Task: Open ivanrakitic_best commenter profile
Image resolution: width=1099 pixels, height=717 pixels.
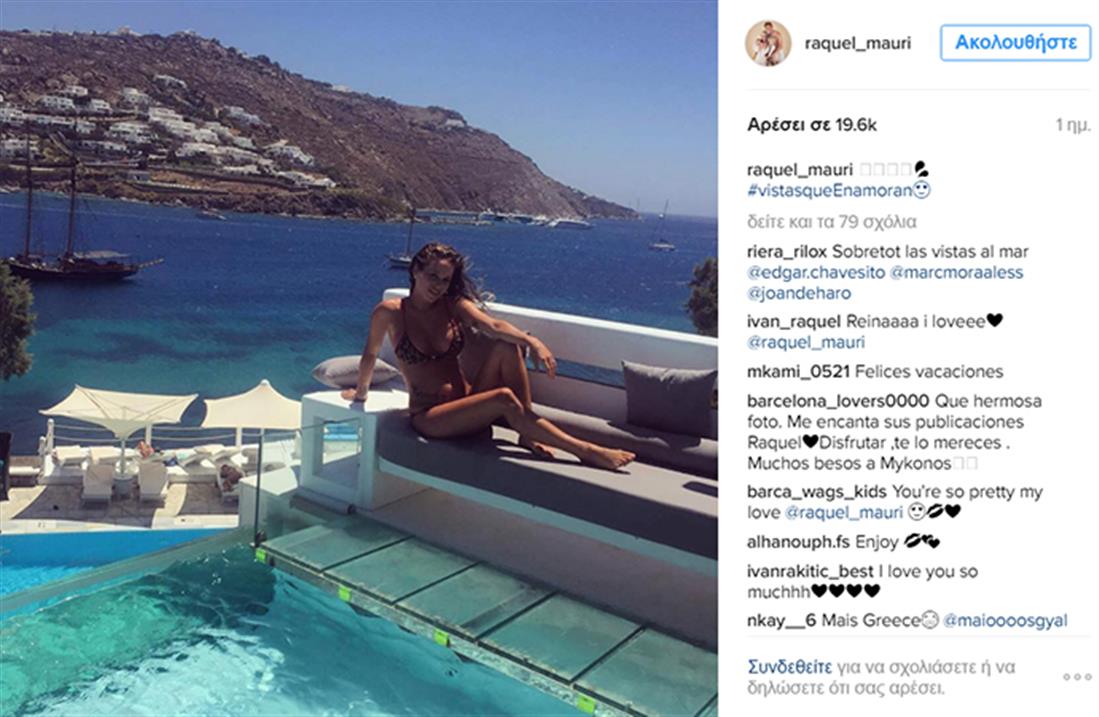Action: [x=810, y=571]
